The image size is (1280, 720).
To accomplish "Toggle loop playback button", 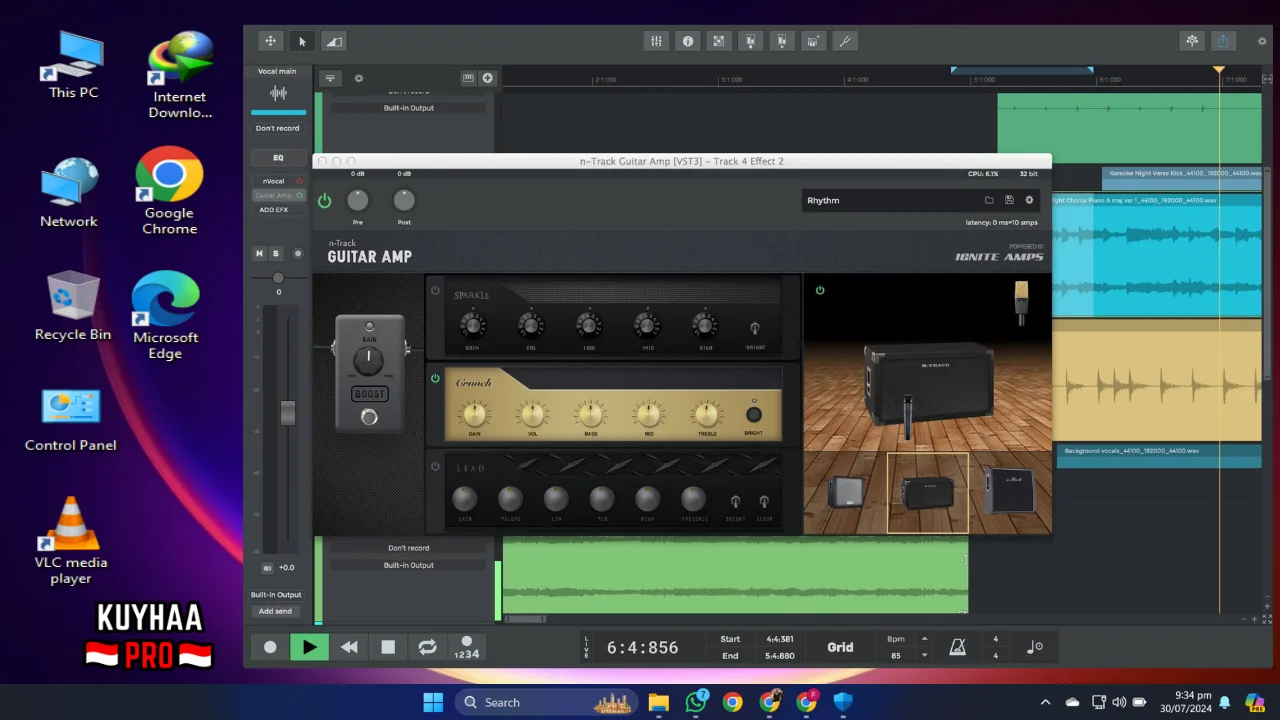I will click(x=427, y=647).
